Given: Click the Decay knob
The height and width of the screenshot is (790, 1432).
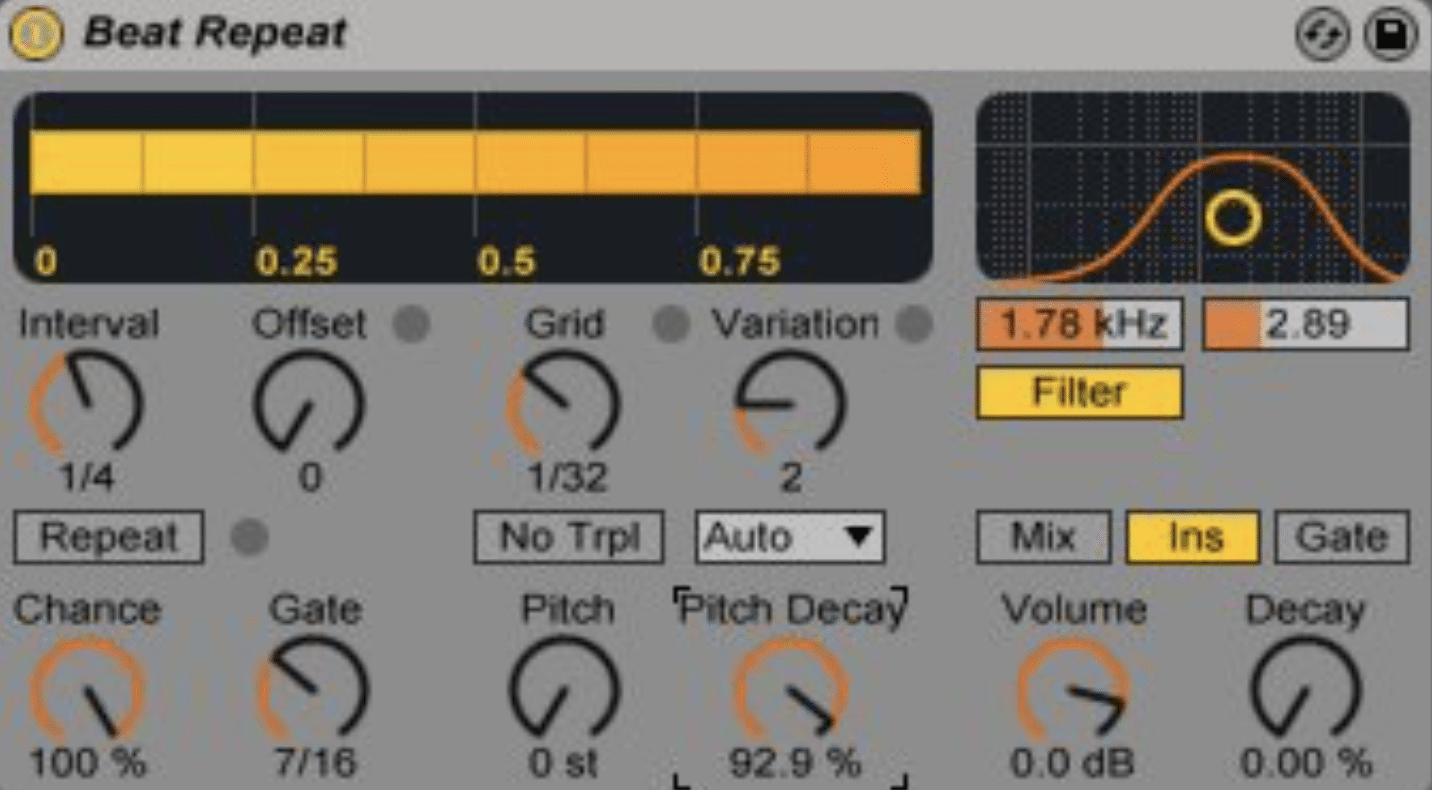Looking at the screenshot, I should [1305, 690].
